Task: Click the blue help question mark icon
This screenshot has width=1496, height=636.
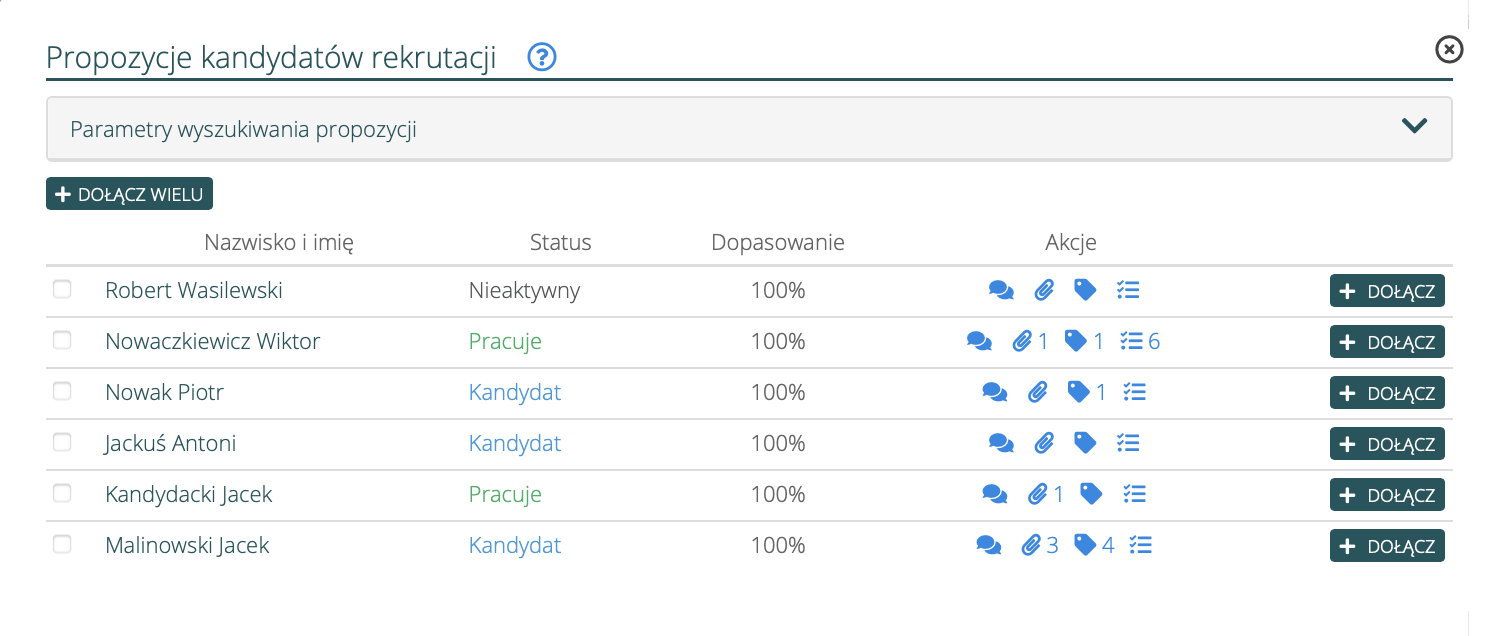Action: 542,58
